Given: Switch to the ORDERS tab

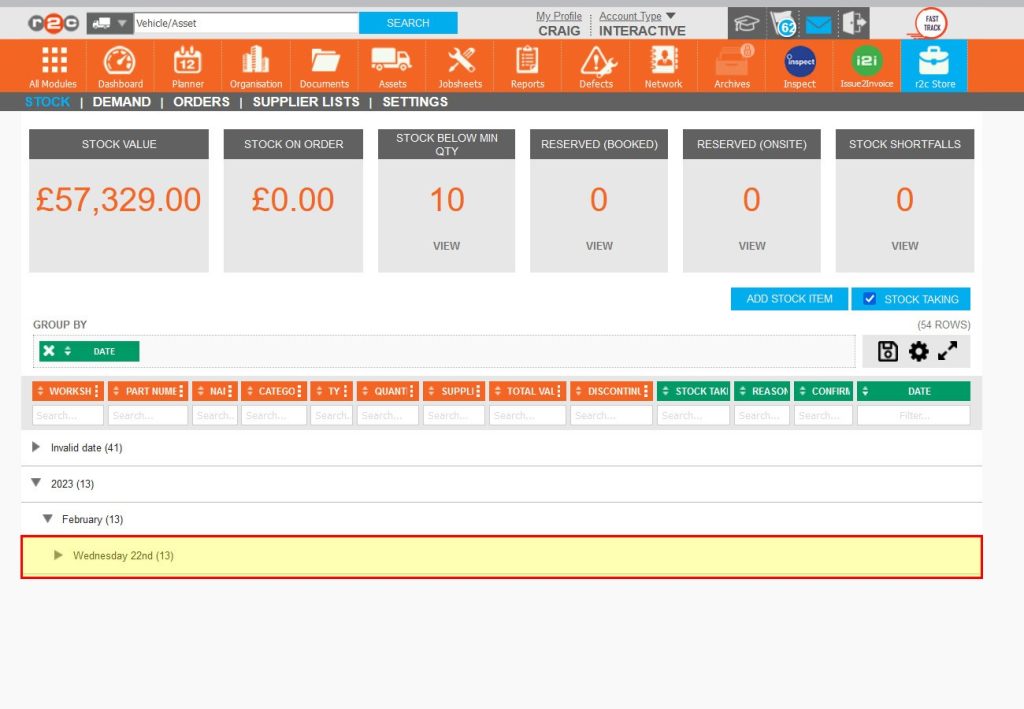Looking at the screenshot, I should tap(200, 101).
